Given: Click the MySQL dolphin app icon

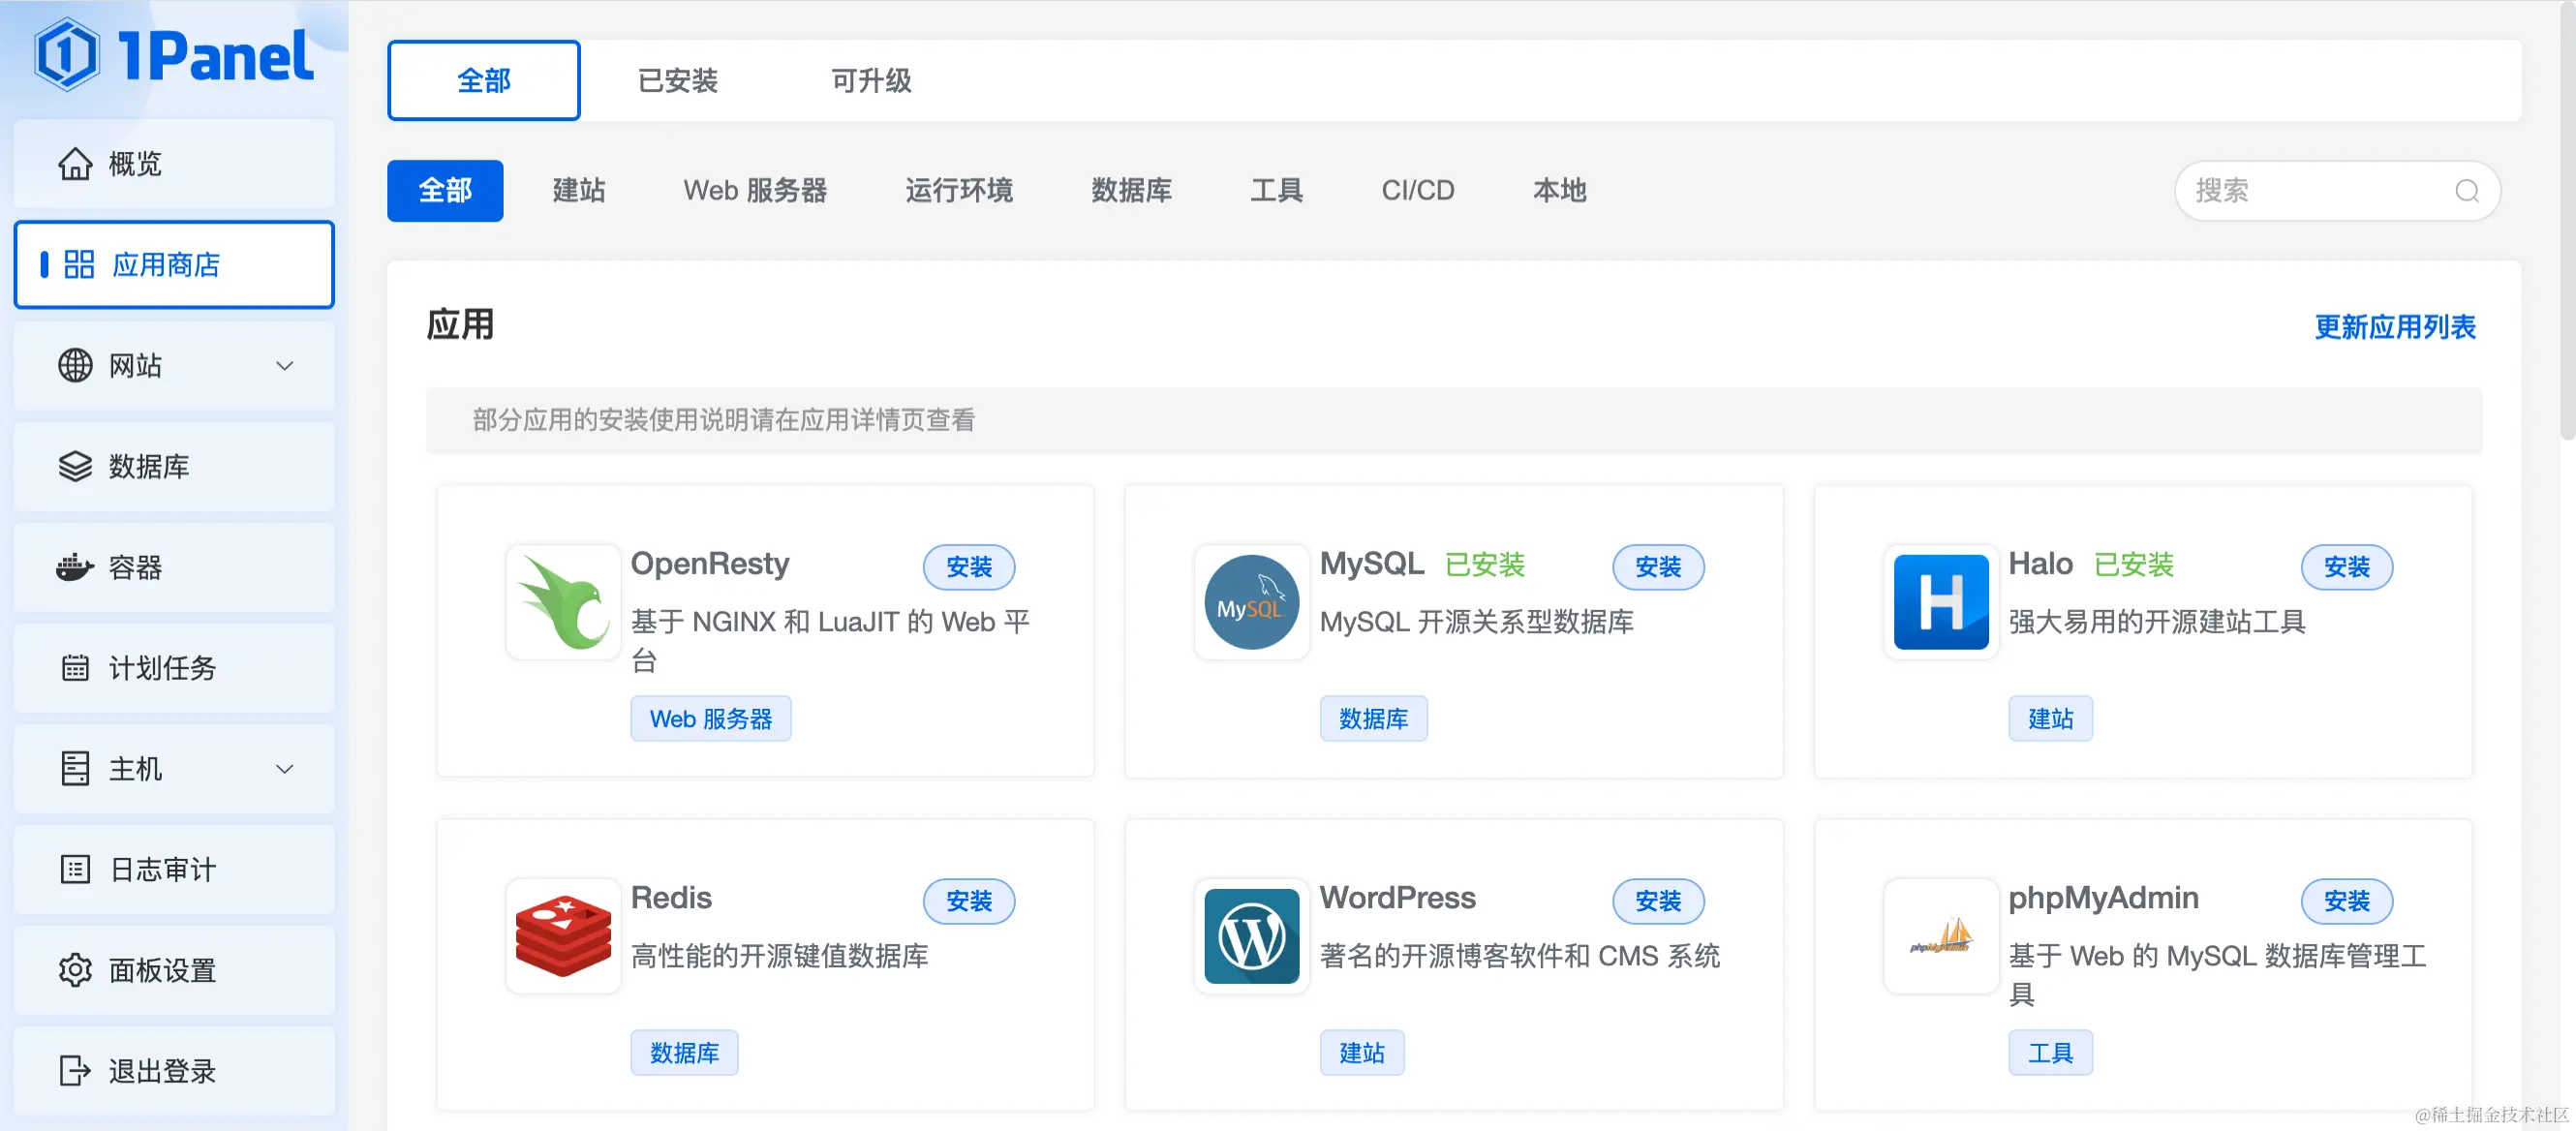Looking at the screenshot, I should click(x=1251, y=602).
